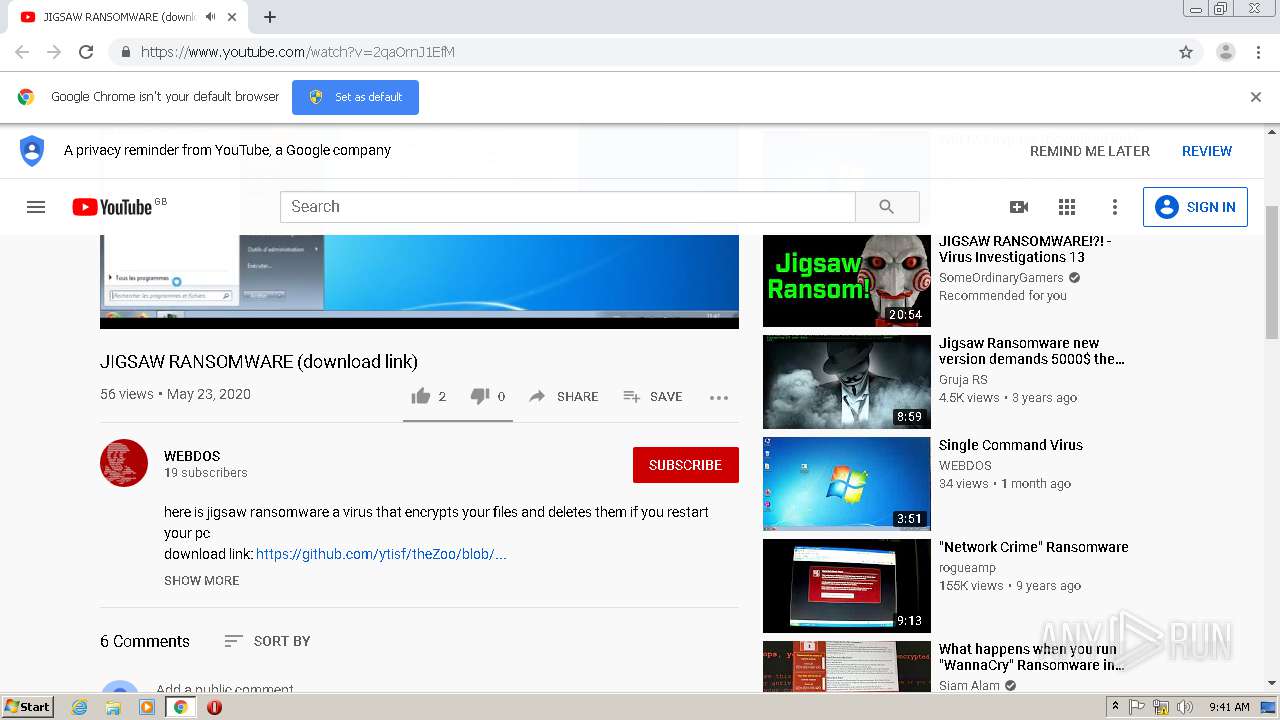
Task: Open the WannaCry Ransomware video title
Action: pos(1032,657)
